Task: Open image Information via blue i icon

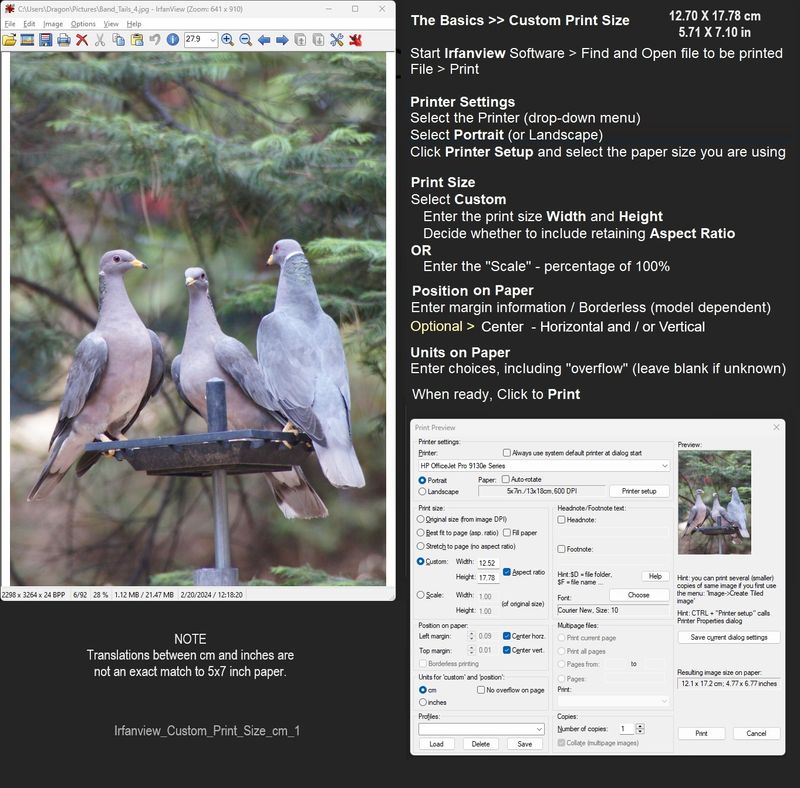Action: pos(173,40)
